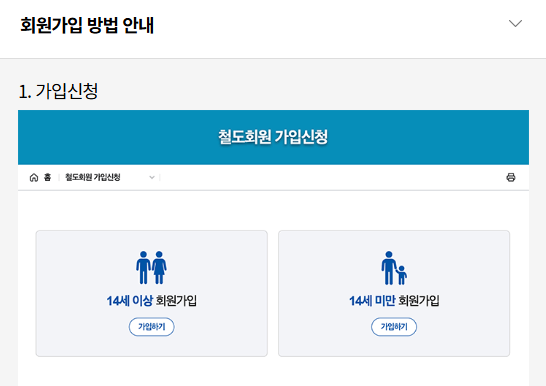The image size is (546, 386).
Task: Print the page with the printer icon
Action: tap(510, 177)
